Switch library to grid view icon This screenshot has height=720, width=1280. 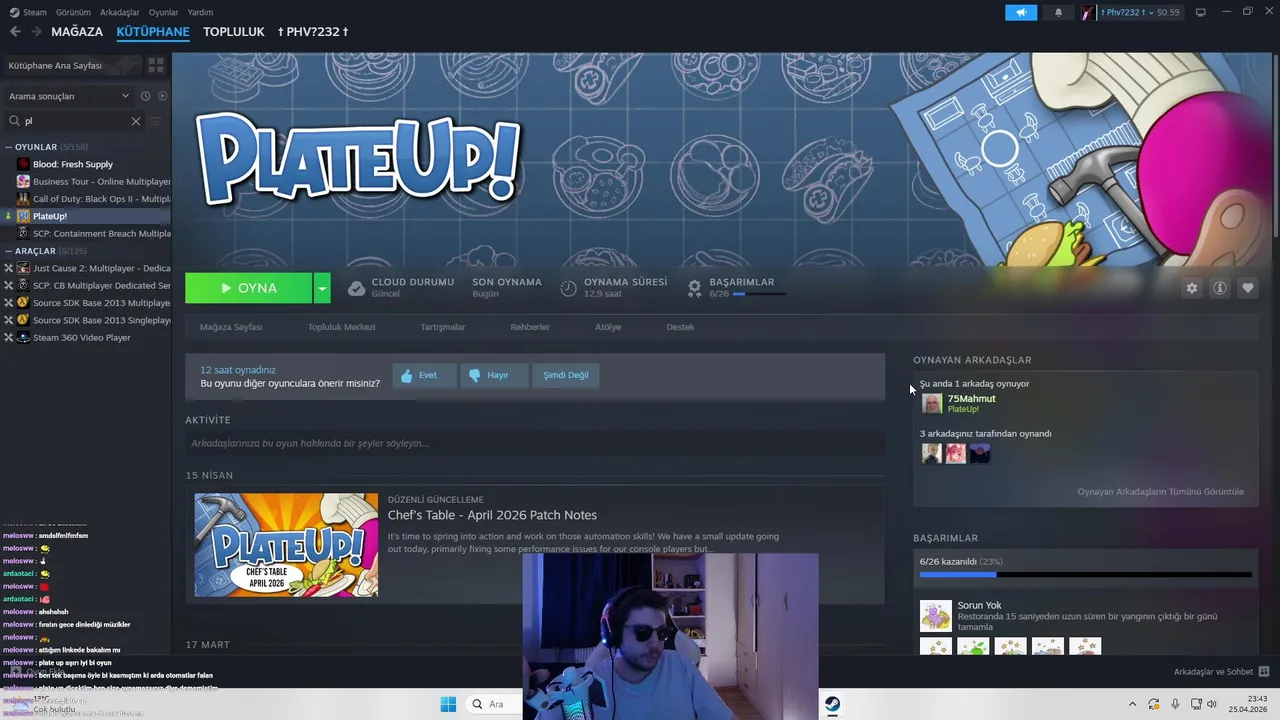coord(156,65)
